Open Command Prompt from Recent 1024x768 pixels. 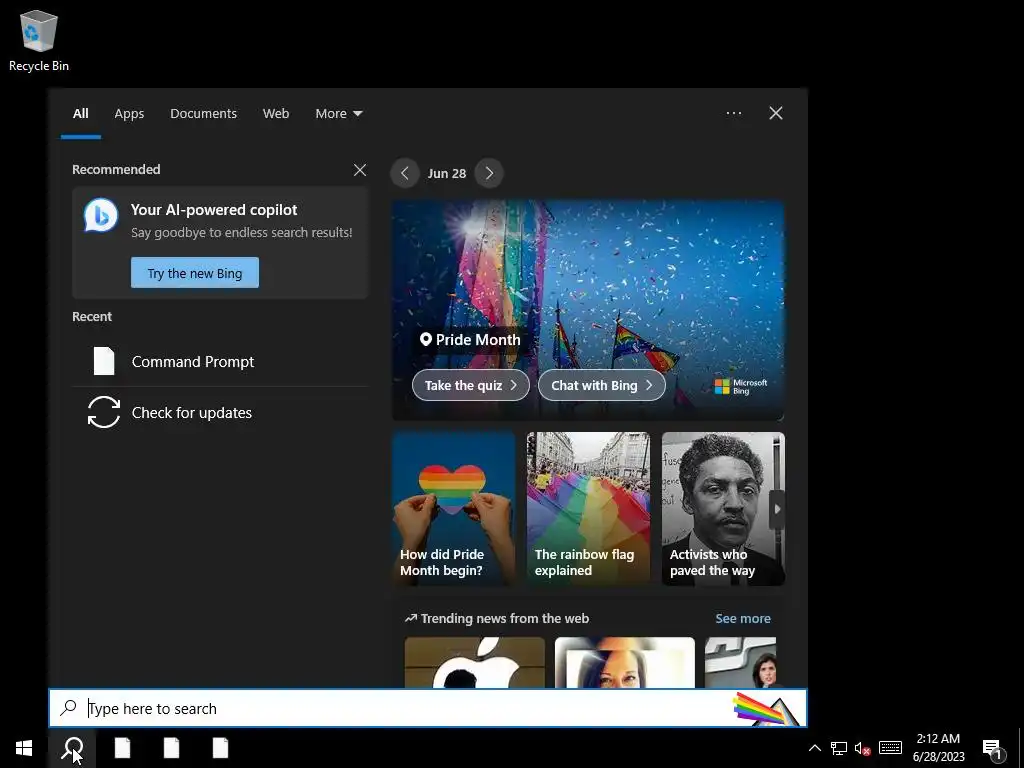pyautogui.click(x=220, y=361)
